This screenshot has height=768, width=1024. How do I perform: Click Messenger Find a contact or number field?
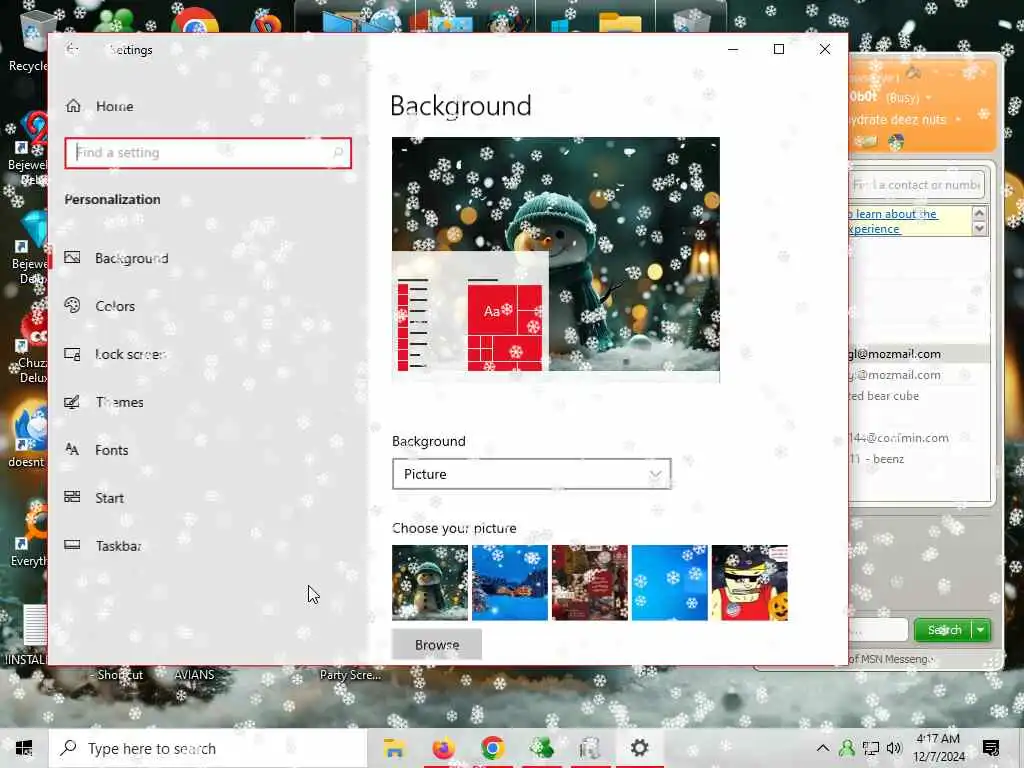[x=917, y=185]
